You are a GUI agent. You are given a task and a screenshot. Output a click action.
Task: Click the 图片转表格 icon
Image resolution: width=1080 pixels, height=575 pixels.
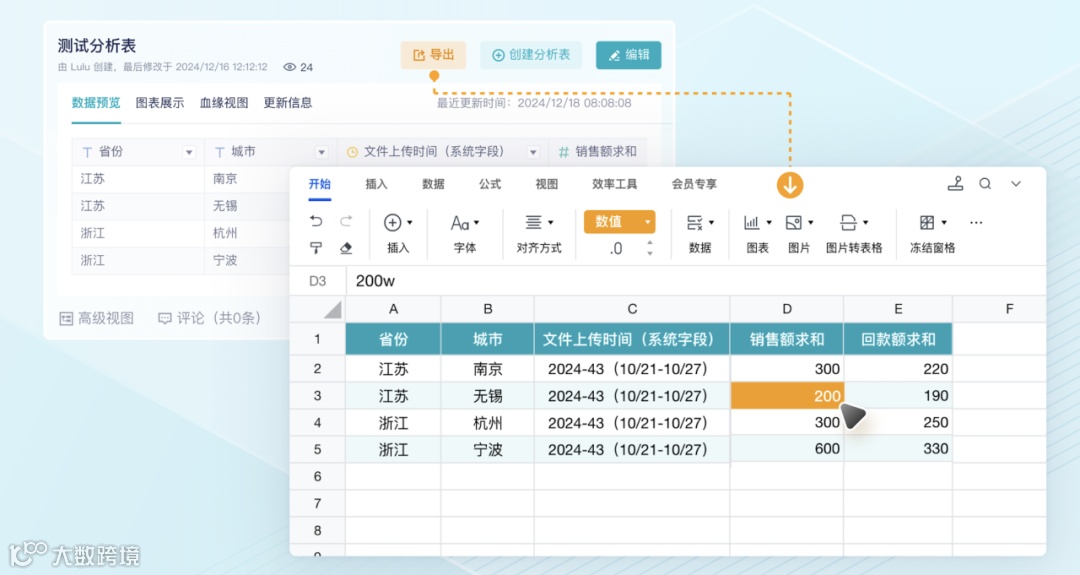pos(849,222)
